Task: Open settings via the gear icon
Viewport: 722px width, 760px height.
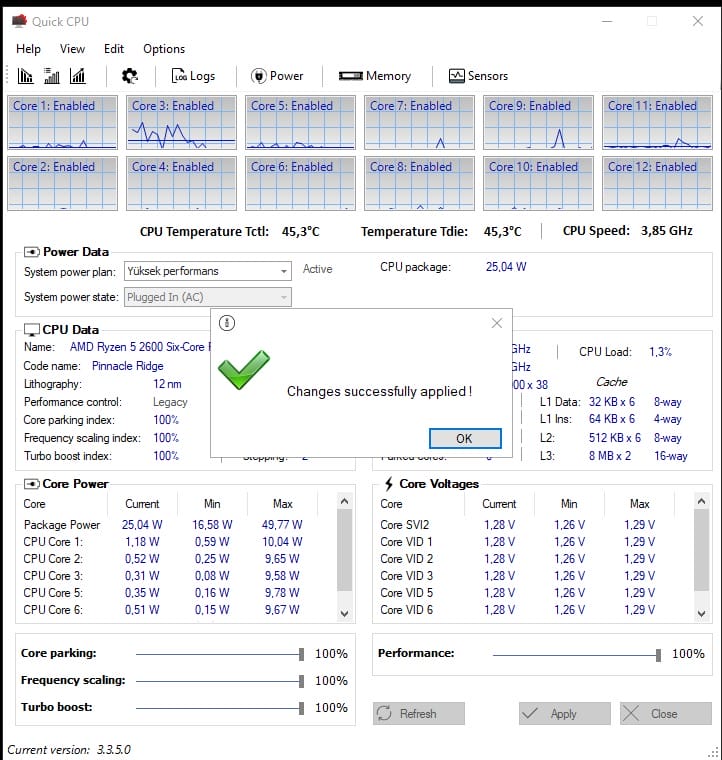Action: pos(130,76)
